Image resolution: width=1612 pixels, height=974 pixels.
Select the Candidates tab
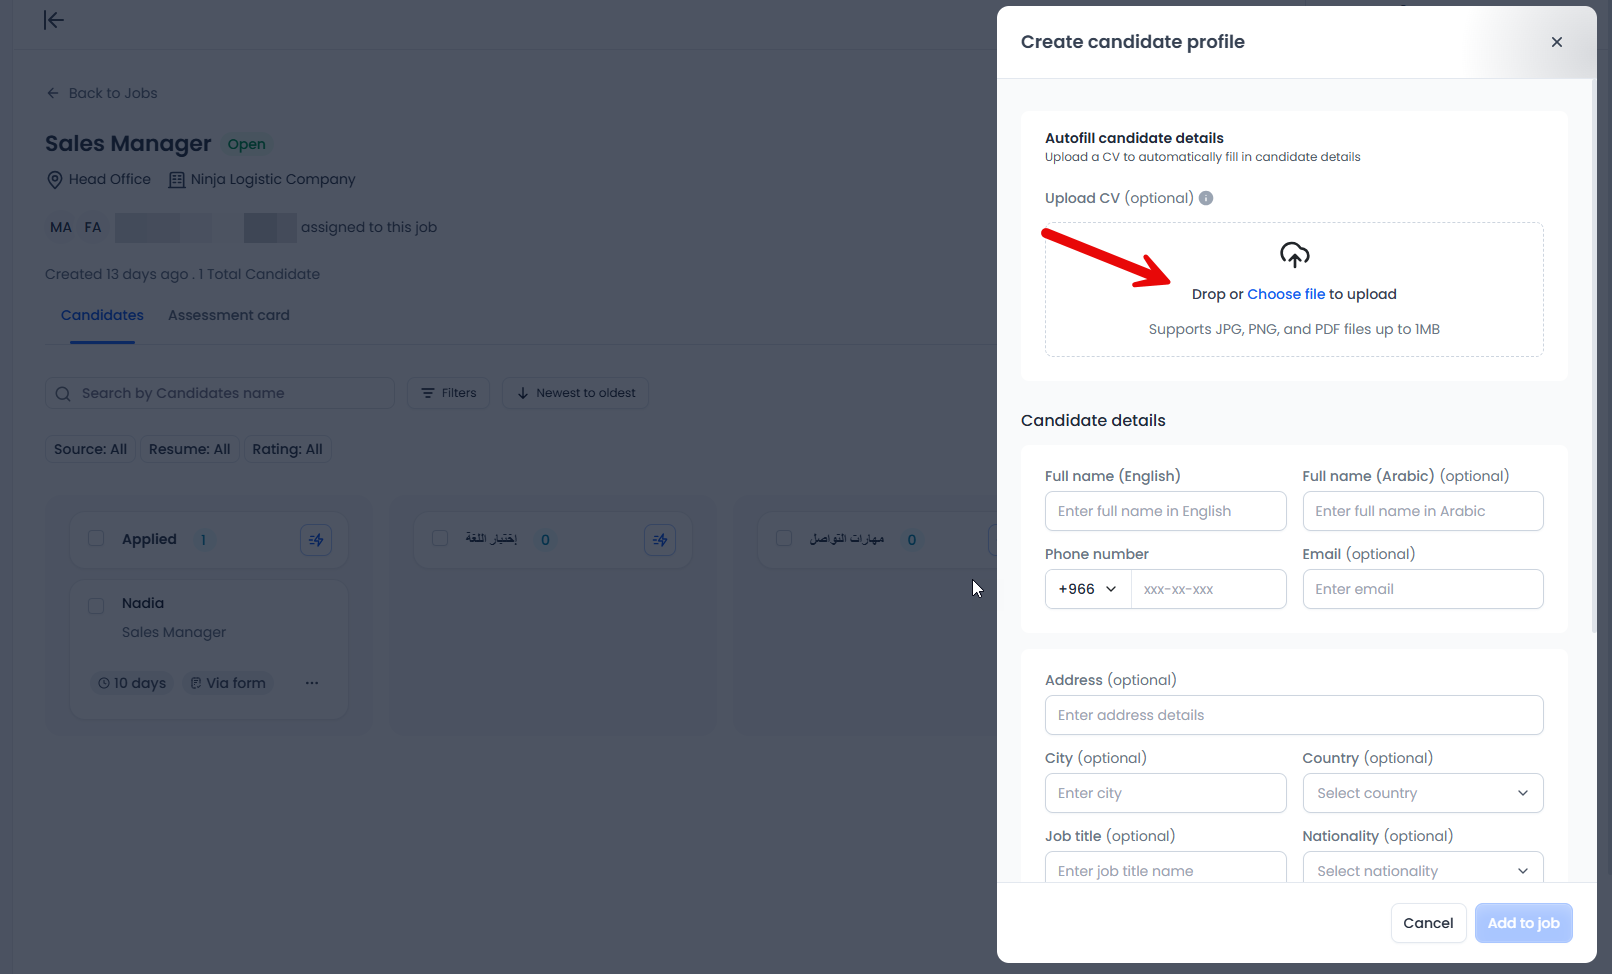[x=102, y=315]
